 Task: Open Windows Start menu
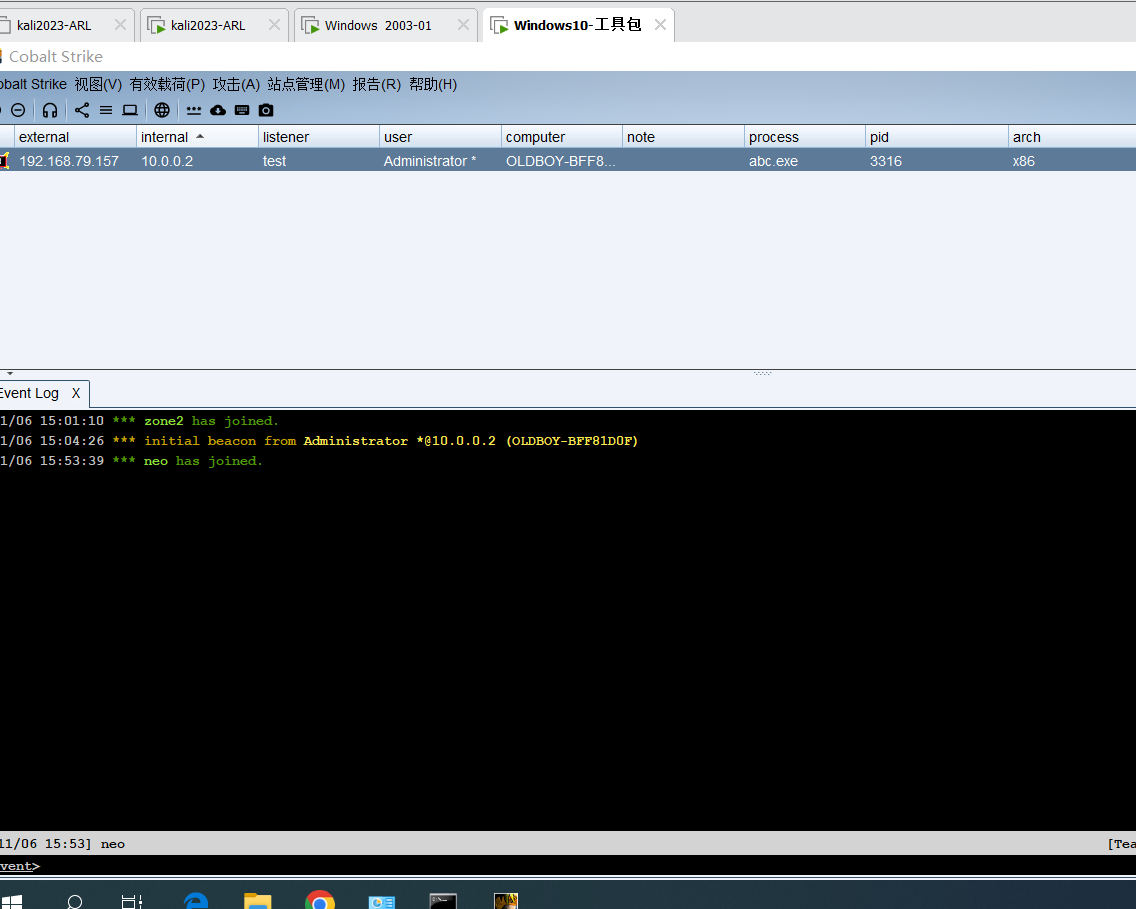point(12,902)
